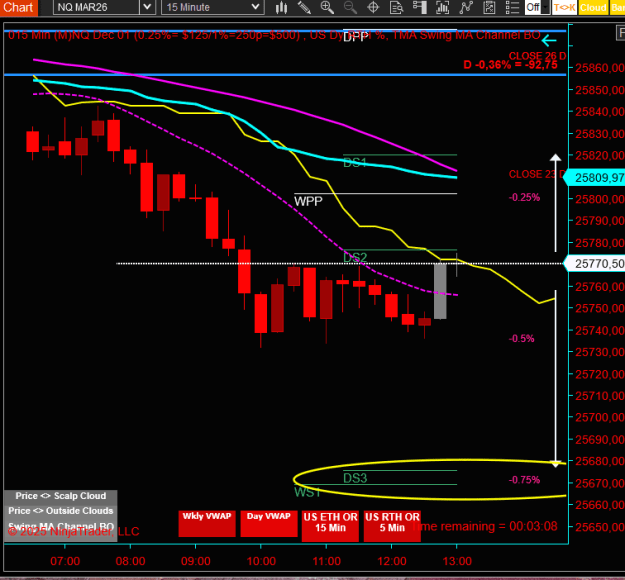Viewport: 625px width, 580px height.
Task: Click the 13:00 time axis label
Action: point(457,561)
